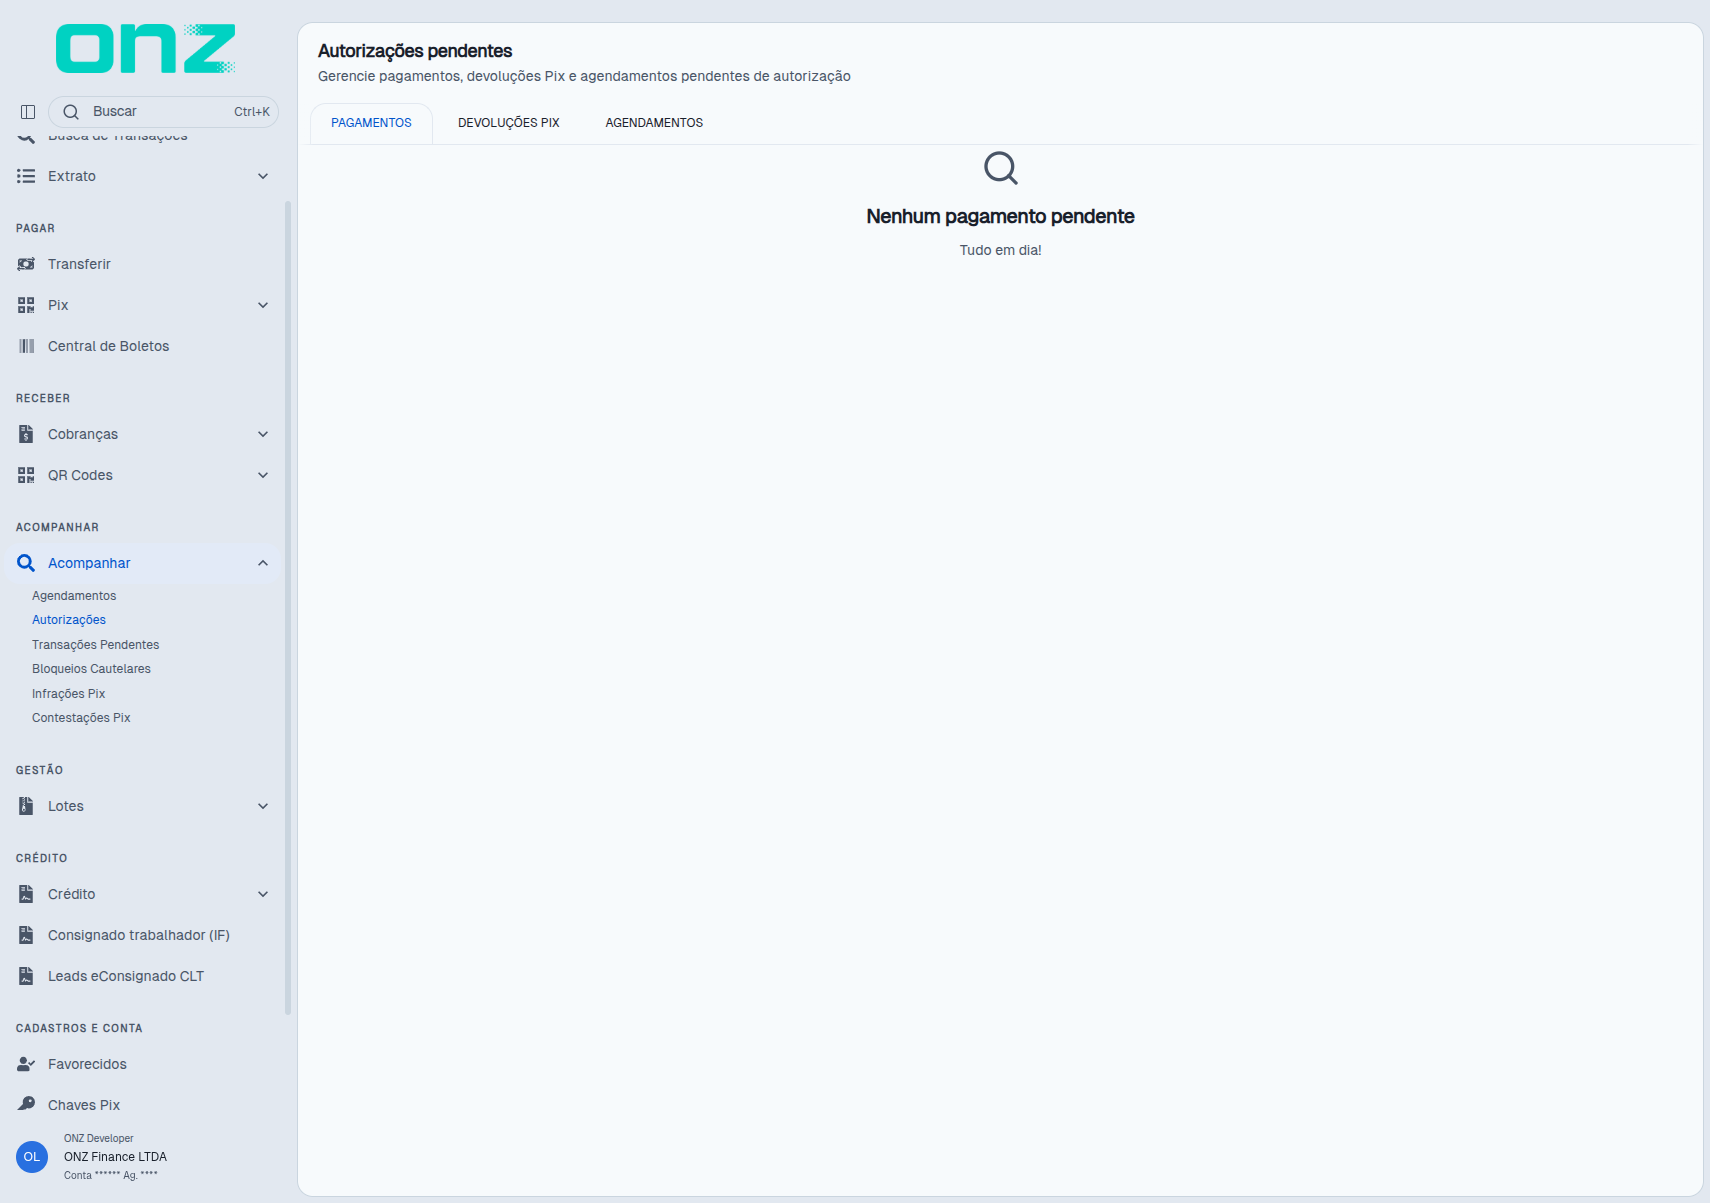
Task: Click the Central de Boletos barcode icon
Action: tap(26, 346)
